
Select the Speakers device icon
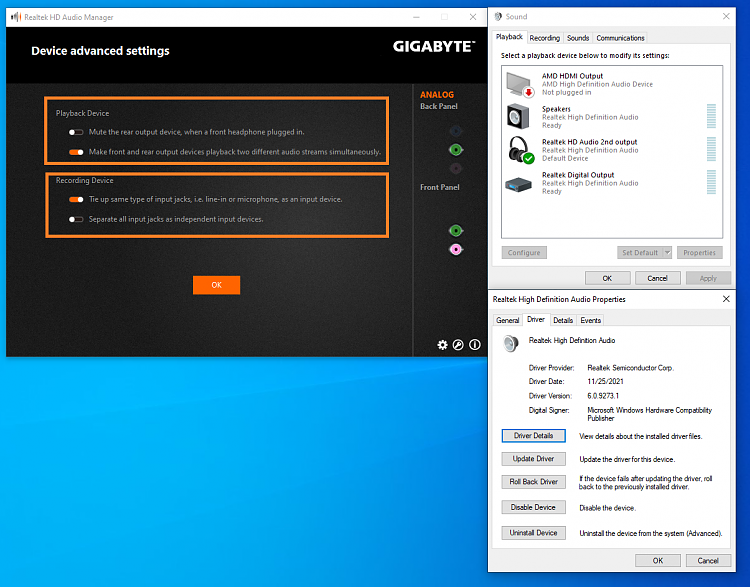pos(518,116)
